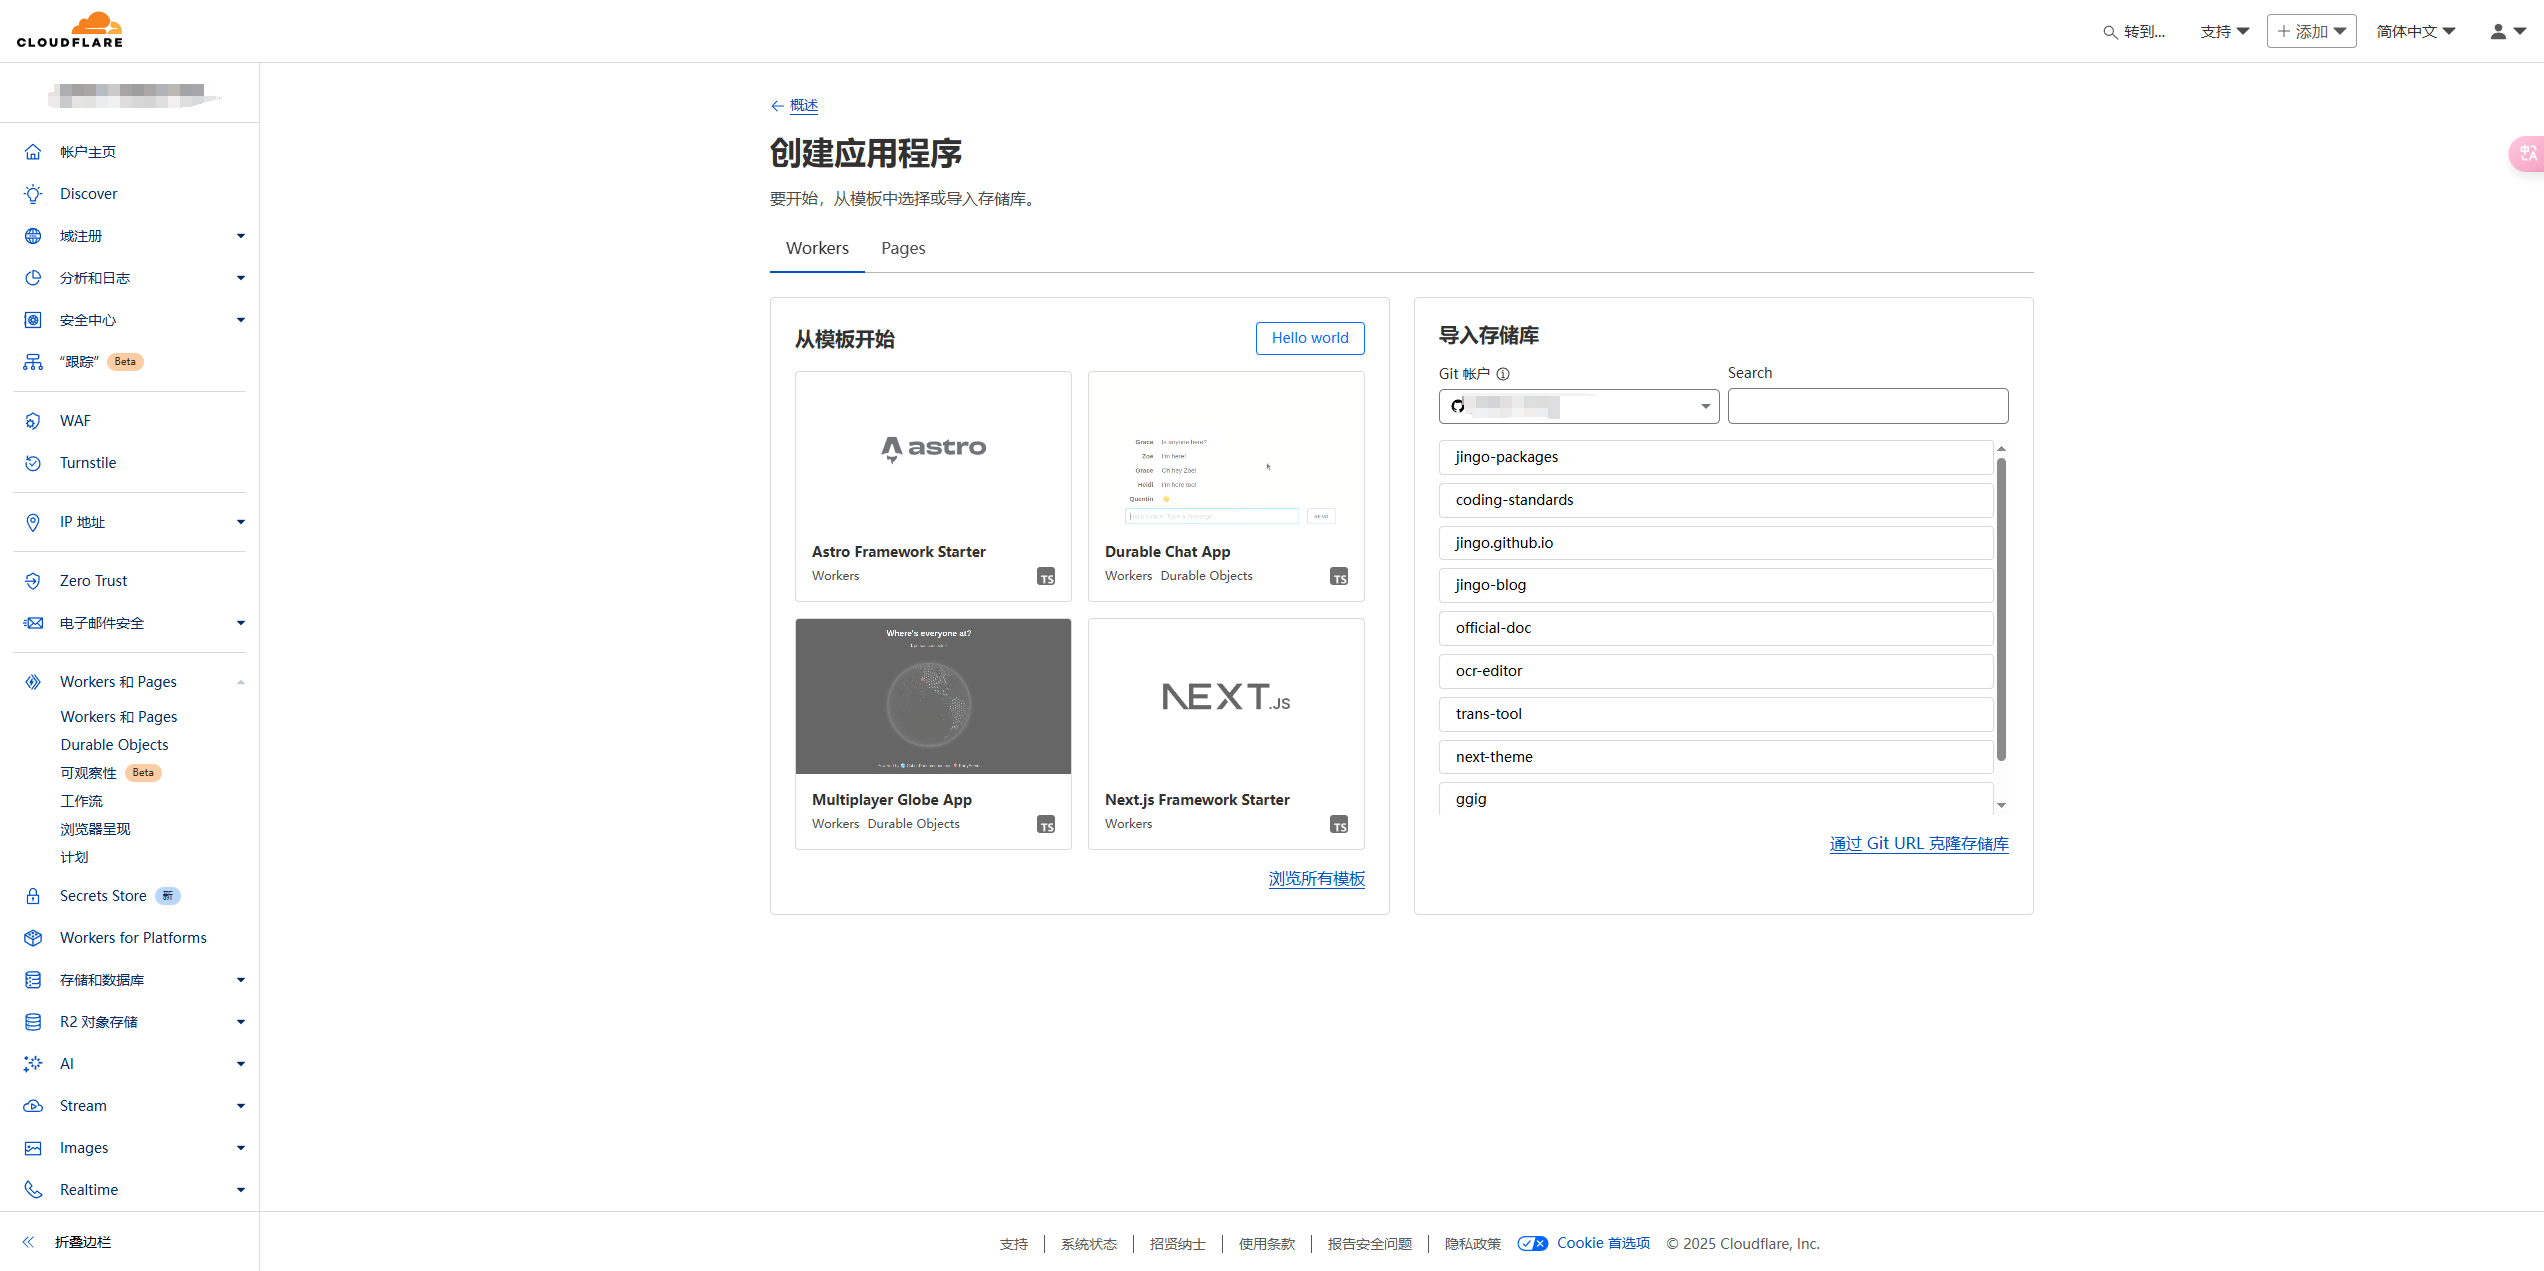Expand the IP address section arrow
The image size is (2544, 1271).
pos(240,522)
